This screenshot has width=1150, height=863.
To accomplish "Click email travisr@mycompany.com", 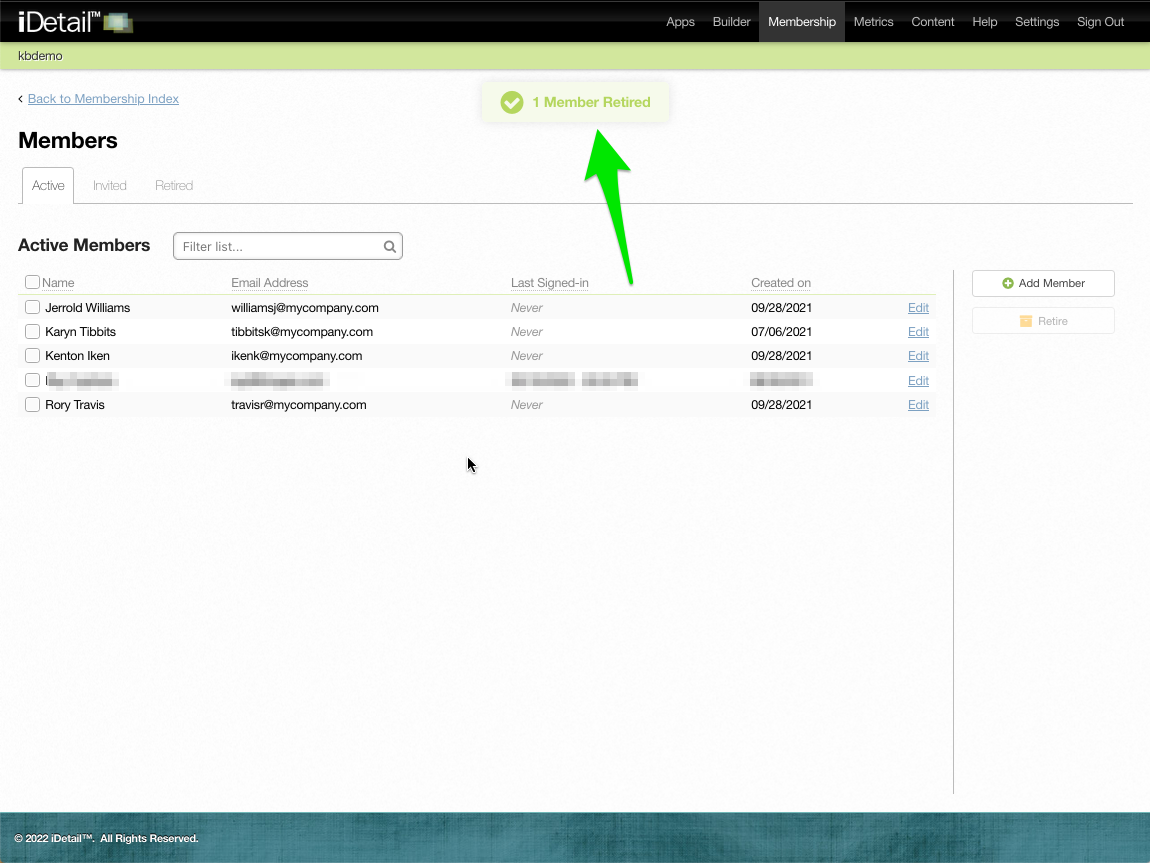I will click(x=299, y=405).
